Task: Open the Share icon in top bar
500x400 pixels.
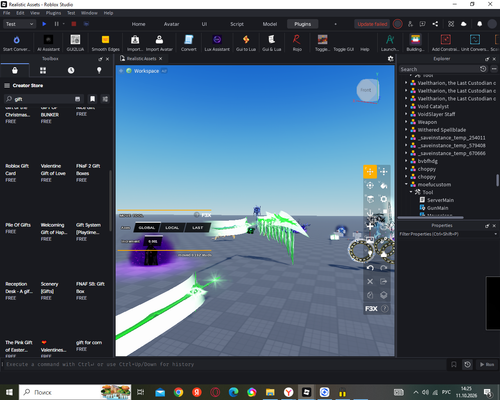Action: tap(435, 24)
